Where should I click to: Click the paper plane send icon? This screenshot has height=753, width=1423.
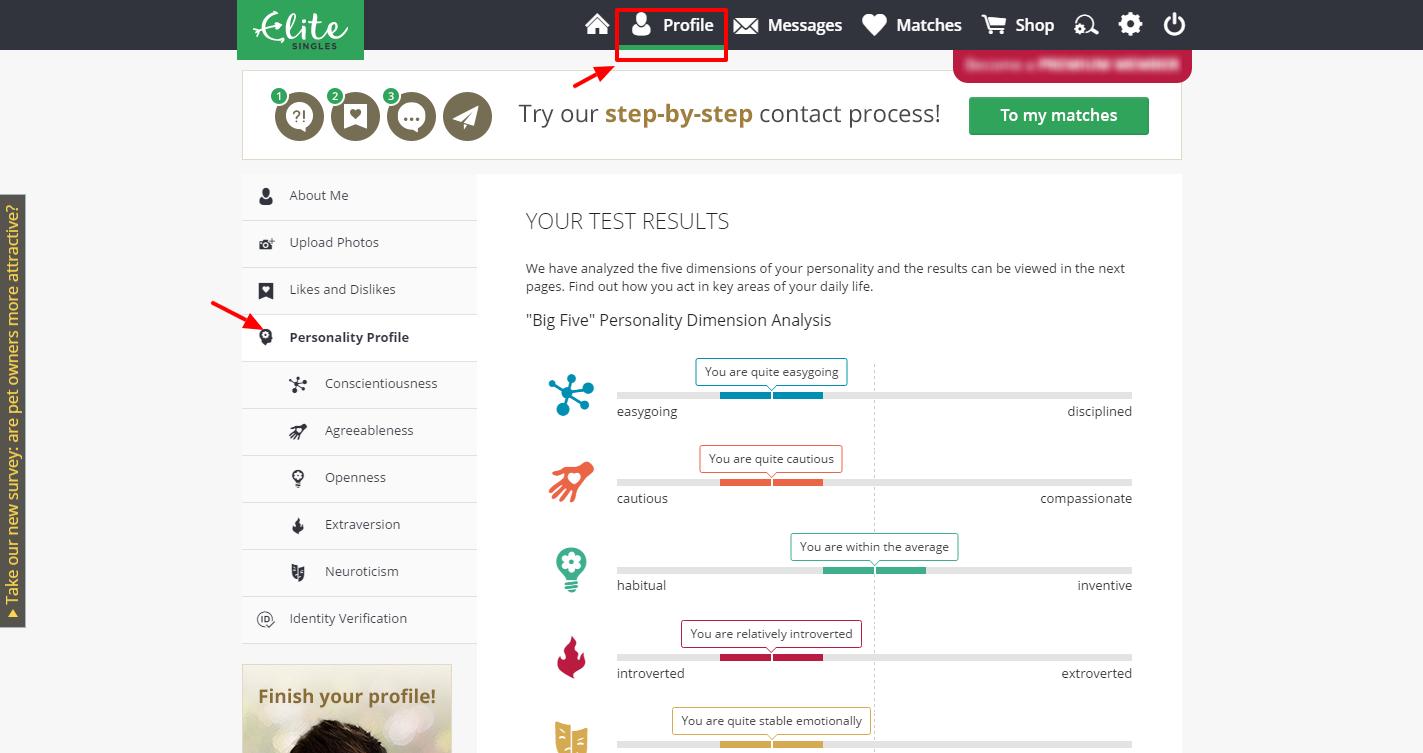(467, 117)
